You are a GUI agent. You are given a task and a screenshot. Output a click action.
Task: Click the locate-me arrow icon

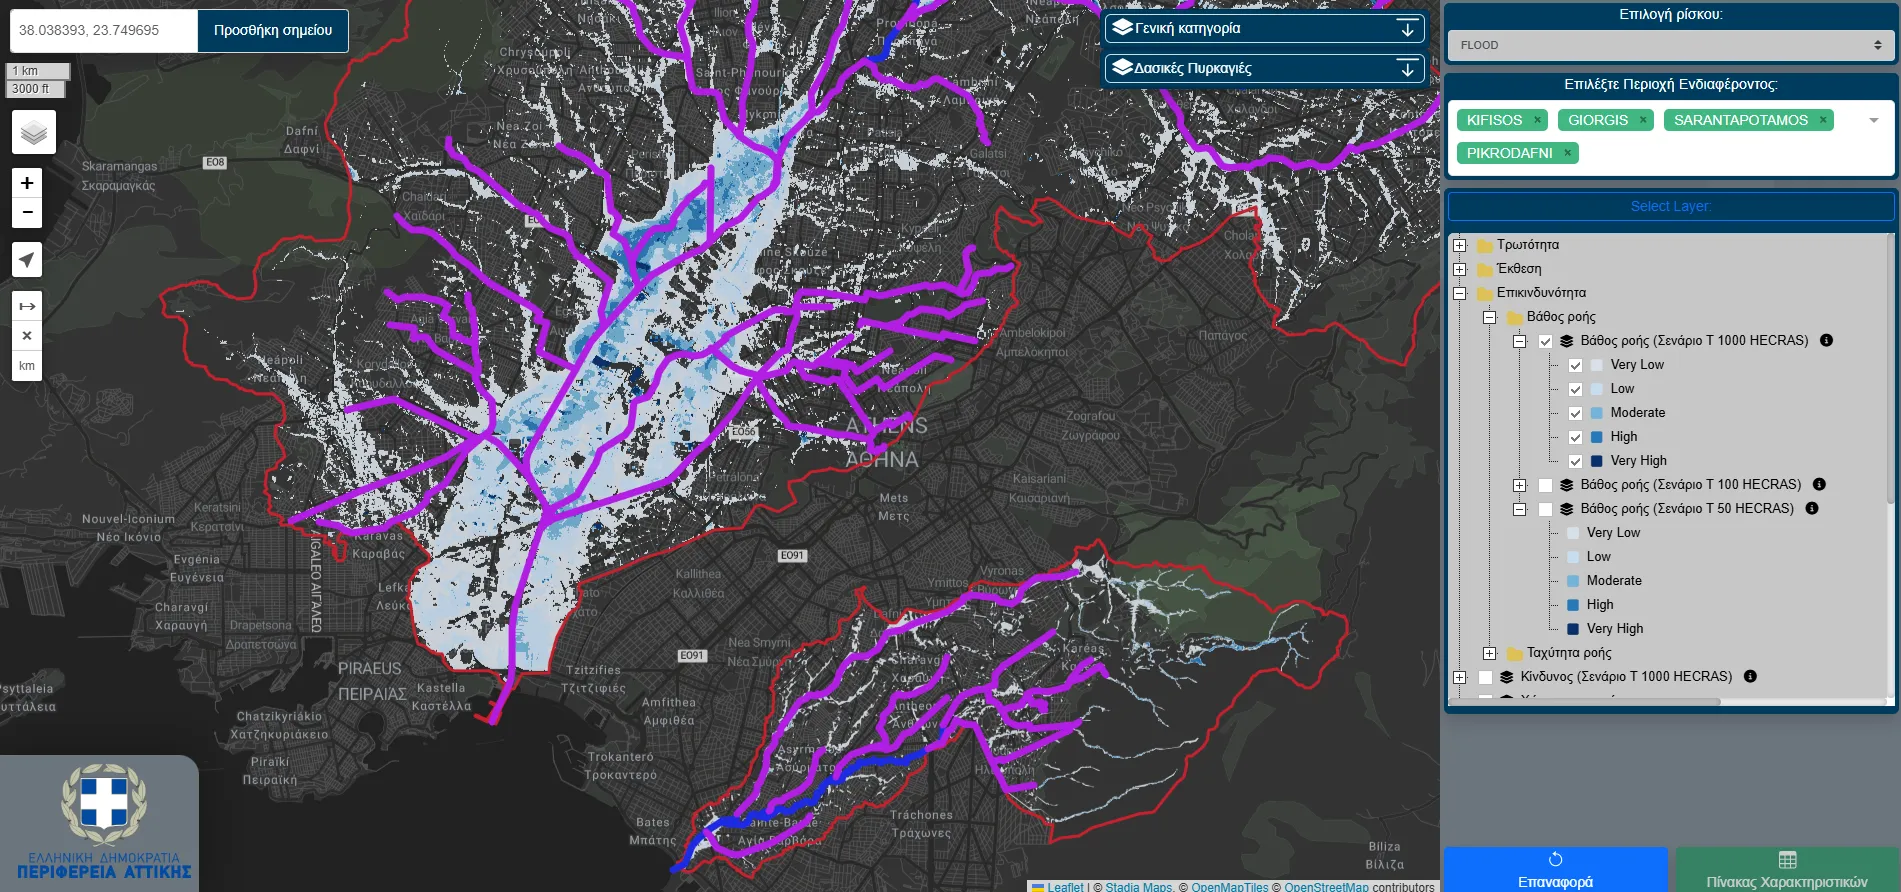(27, 260)
